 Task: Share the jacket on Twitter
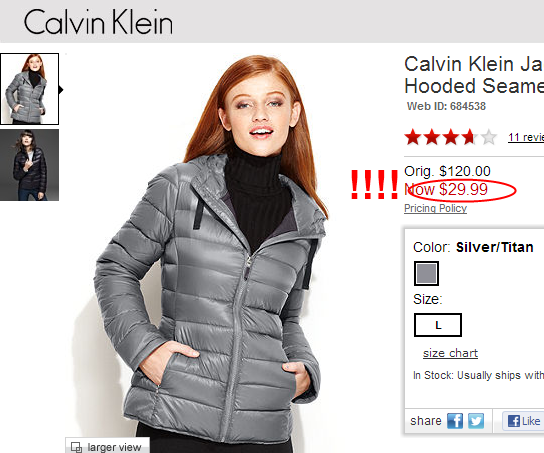click(476, 421)
